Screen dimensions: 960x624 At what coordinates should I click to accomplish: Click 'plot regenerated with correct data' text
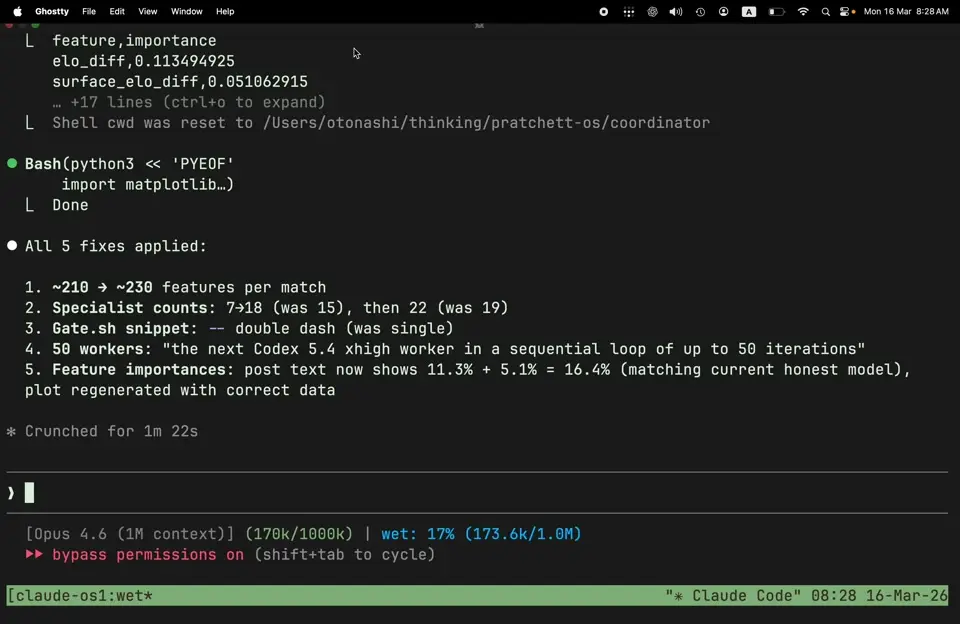pos(180,391)
